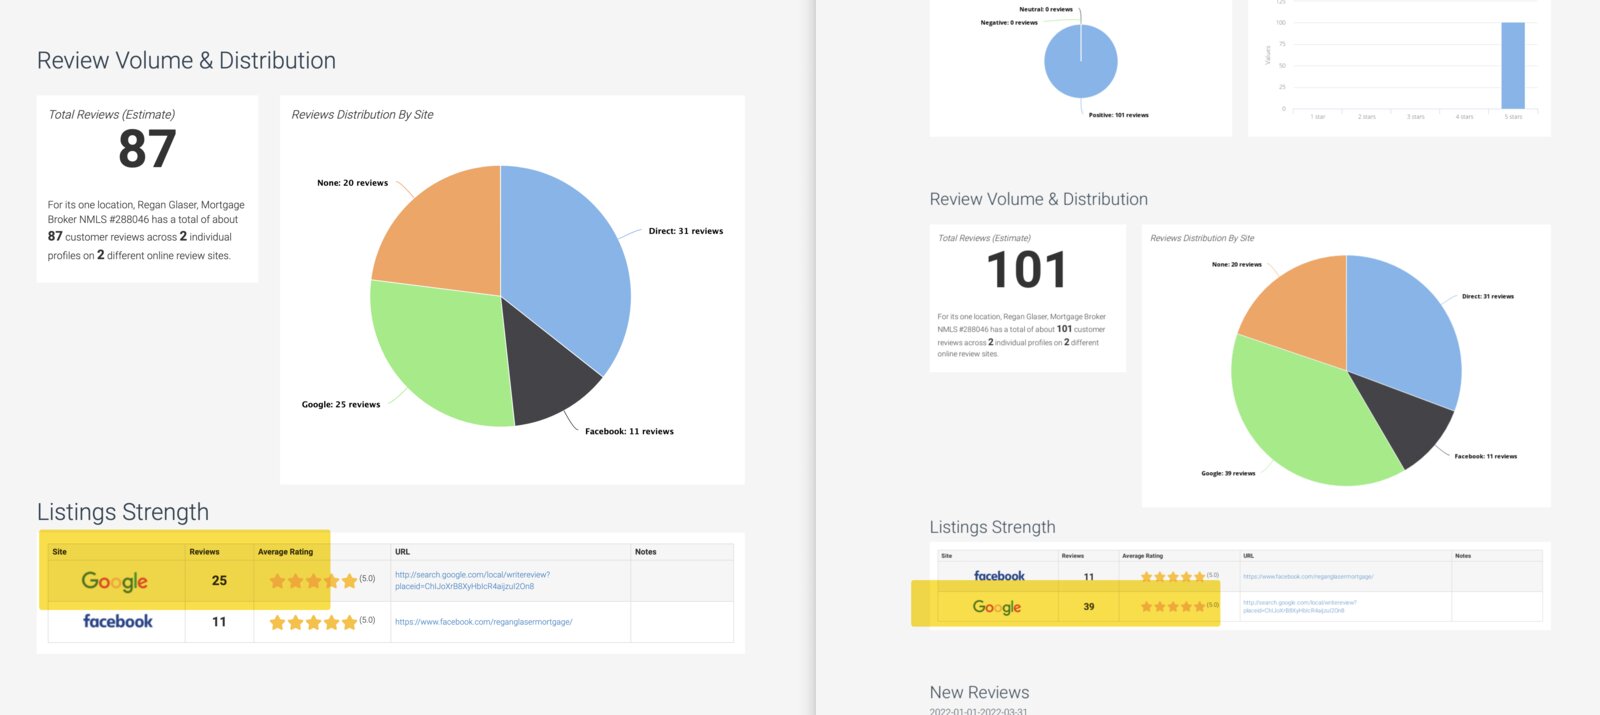Open the facebook URL in the 101-review report
Image resolution: width=1600 pixels, height=715 pixels.
1308,577
